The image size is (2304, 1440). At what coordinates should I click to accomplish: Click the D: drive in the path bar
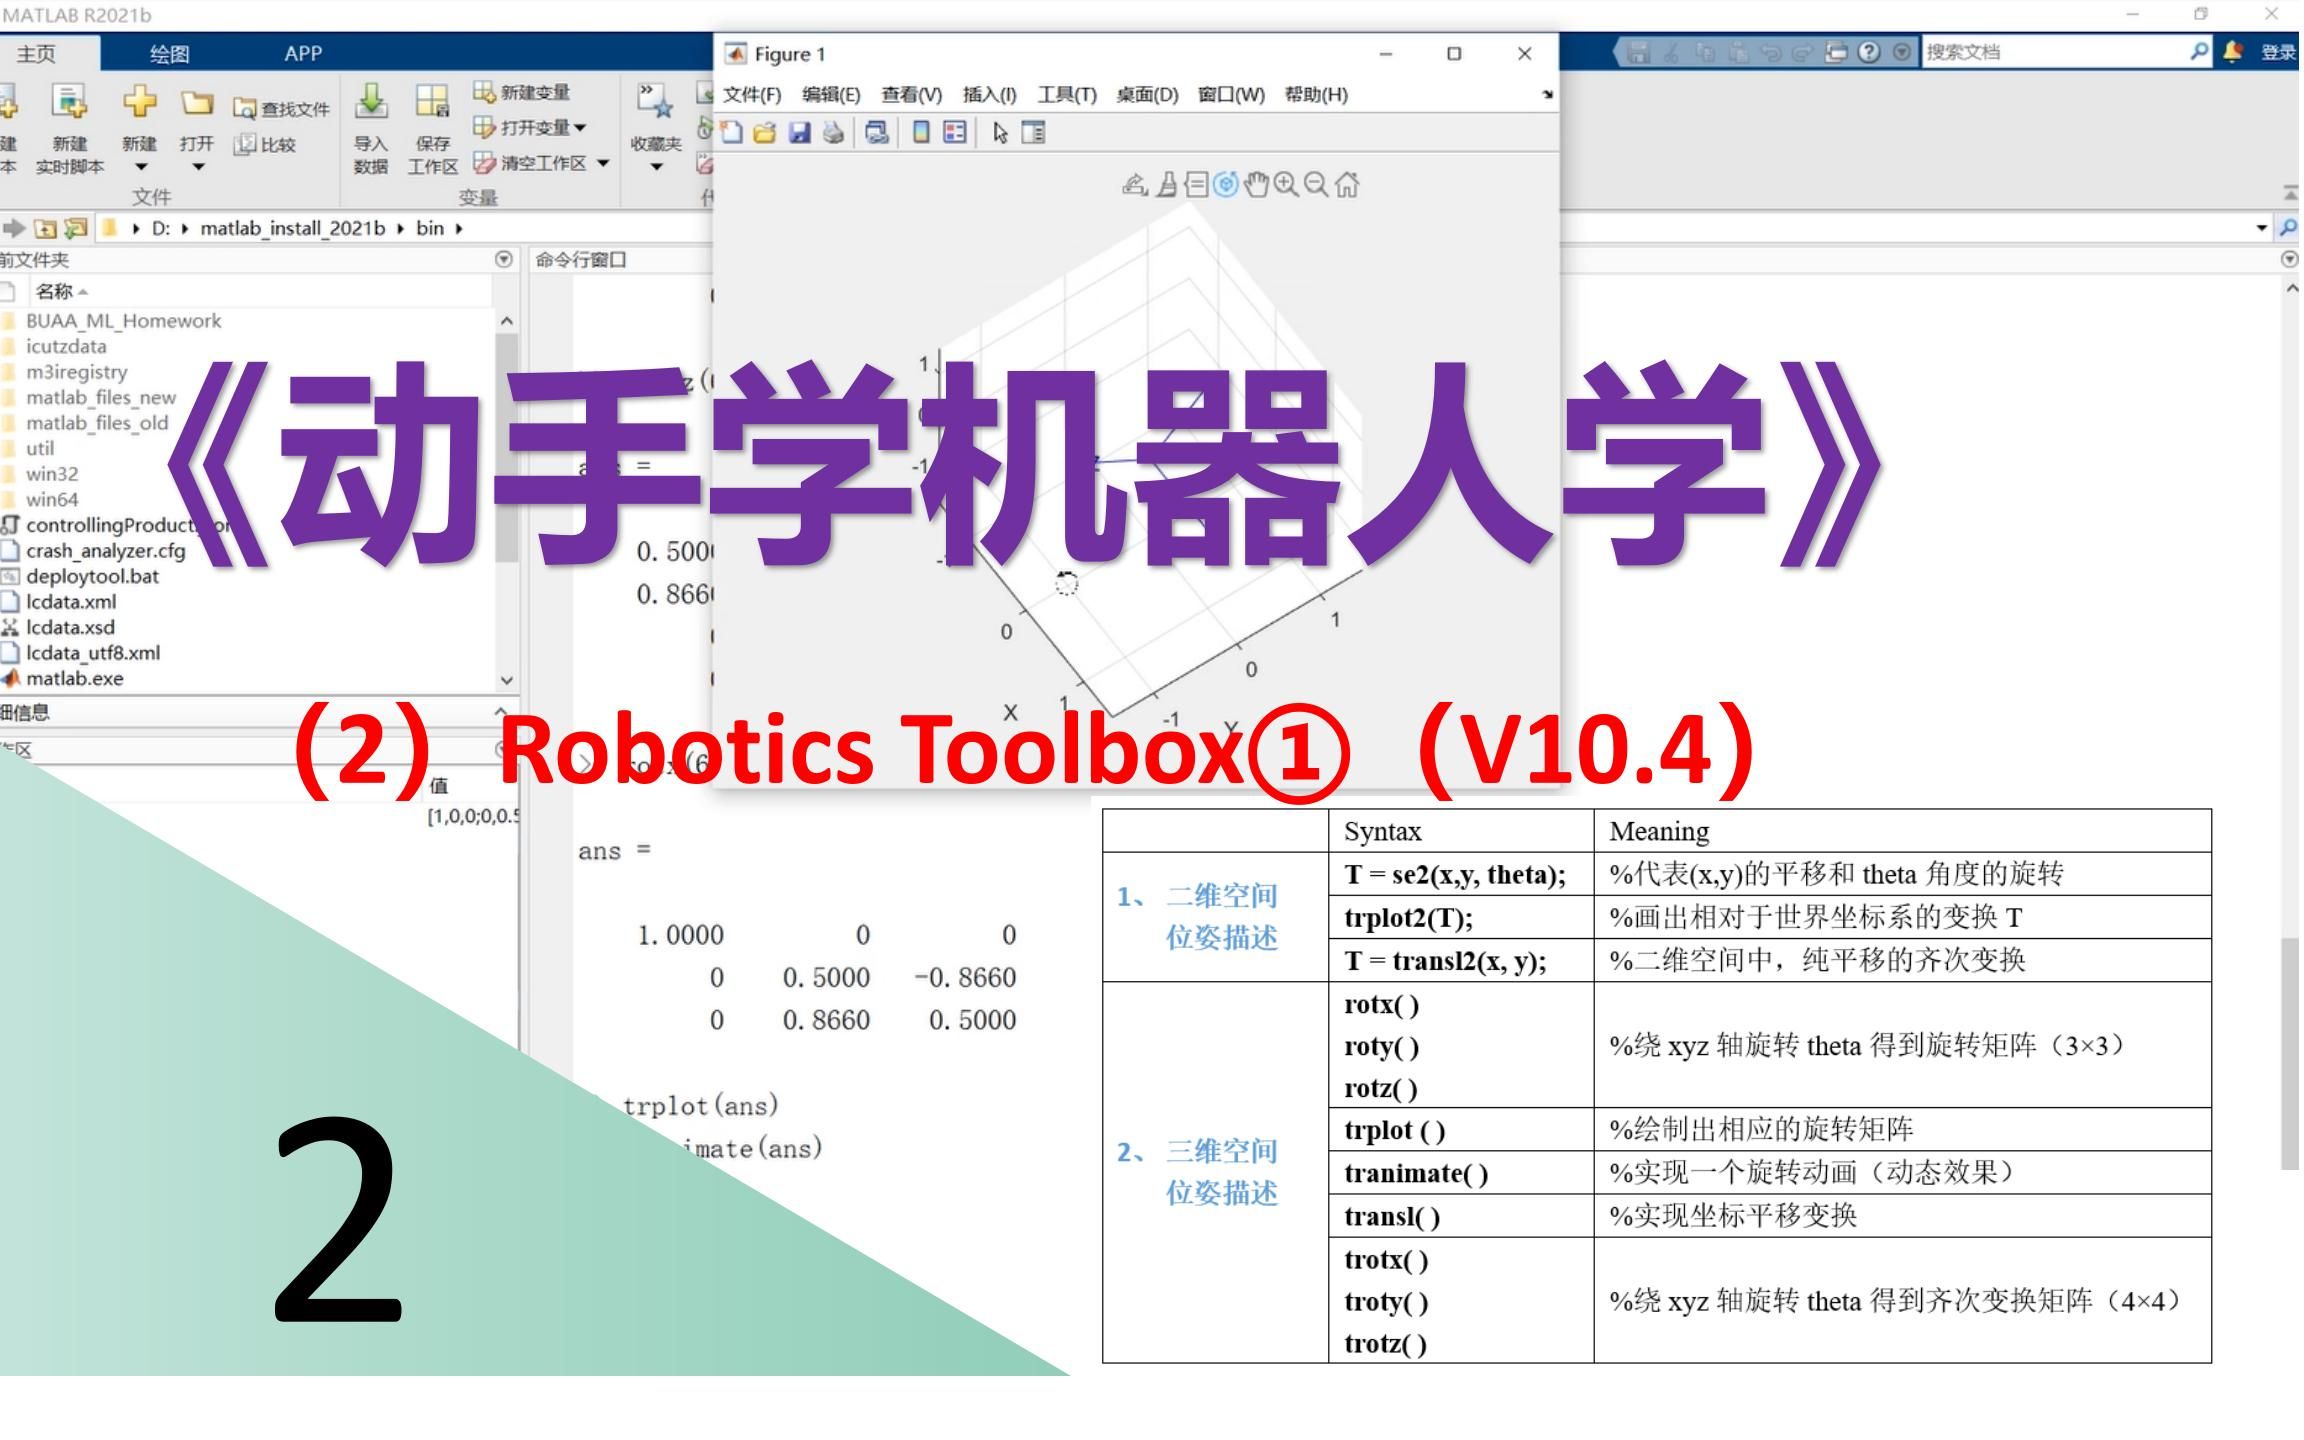[x=161, y=228]
